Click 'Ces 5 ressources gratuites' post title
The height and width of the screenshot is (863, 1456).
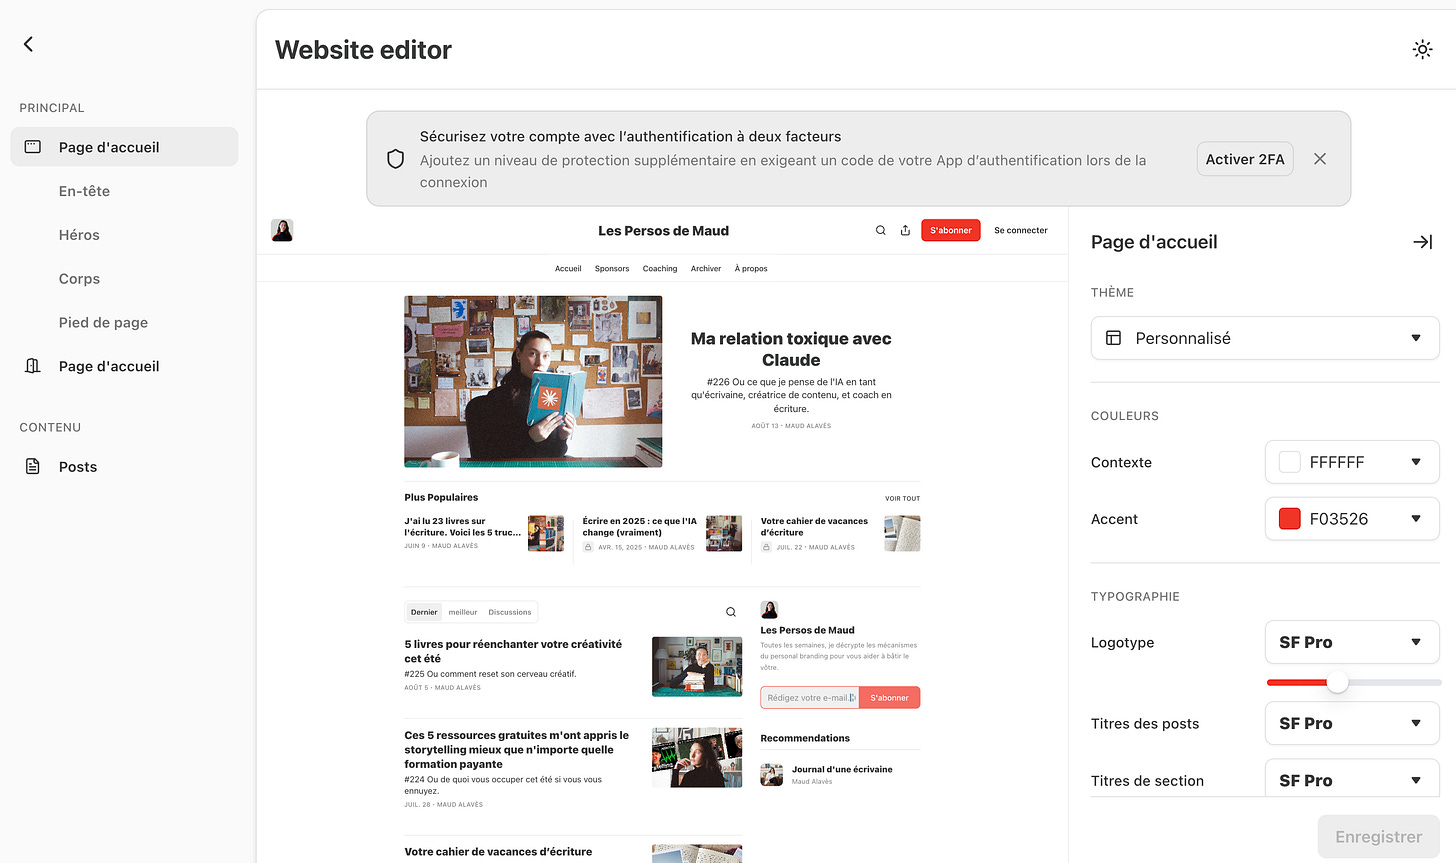click(517, 749)
